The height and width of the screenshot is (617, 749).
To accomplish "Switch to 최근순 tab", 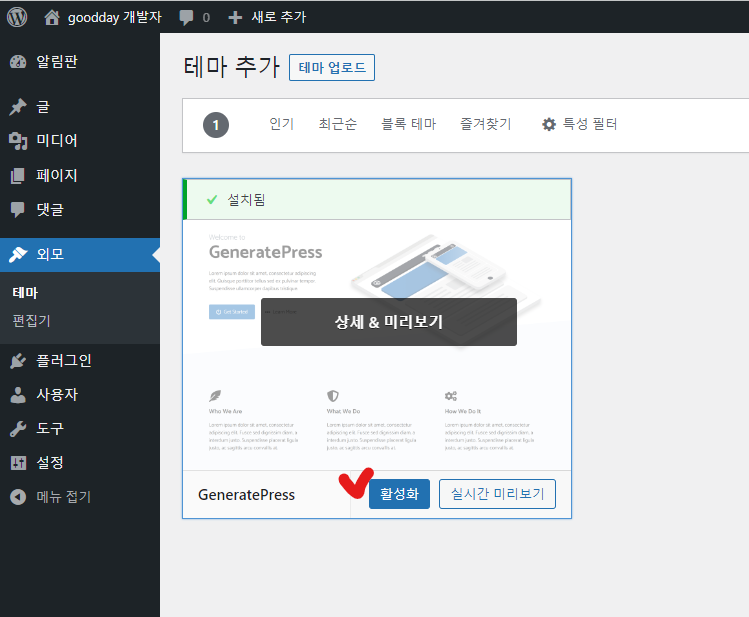I will click(338, 124).
